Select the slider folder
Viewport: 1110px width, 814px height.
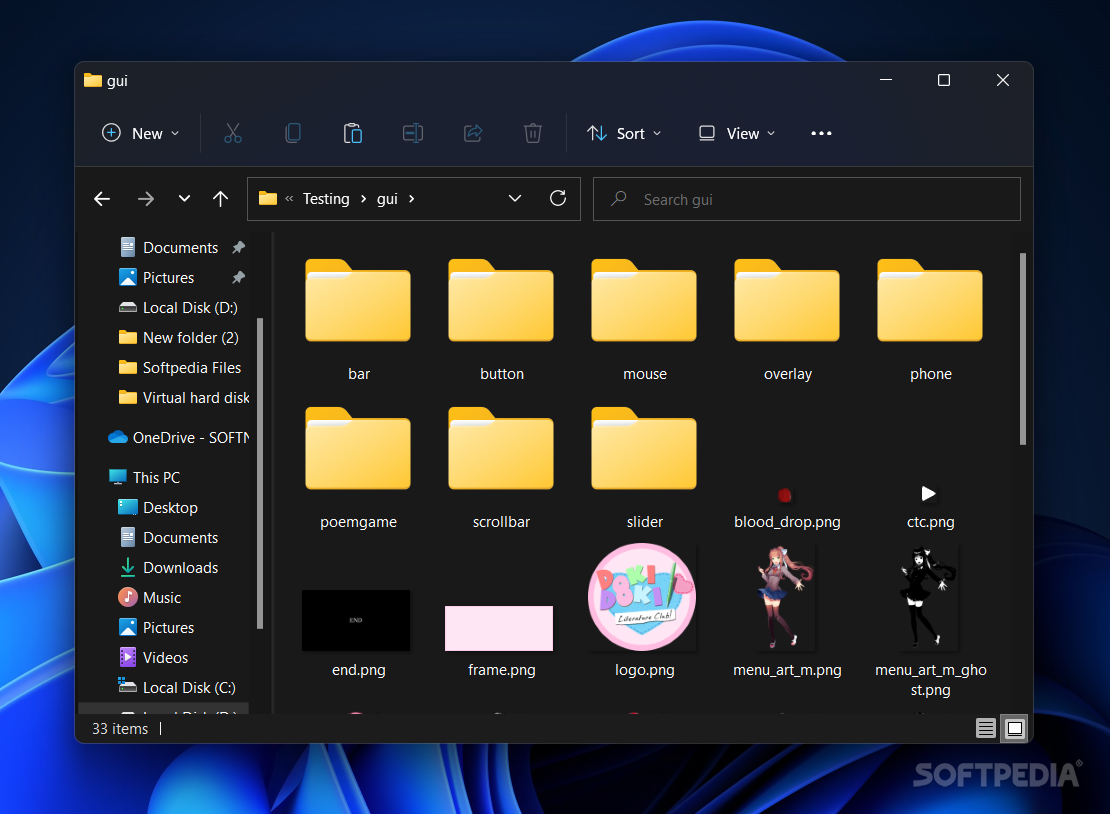tap(644, 469)
